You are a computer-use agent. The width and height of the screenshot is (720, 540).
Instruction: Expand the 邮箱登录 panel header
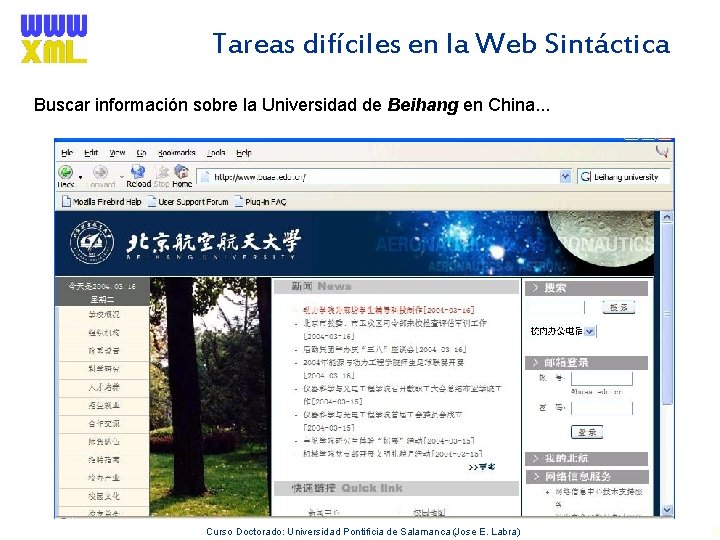point(586,363)
